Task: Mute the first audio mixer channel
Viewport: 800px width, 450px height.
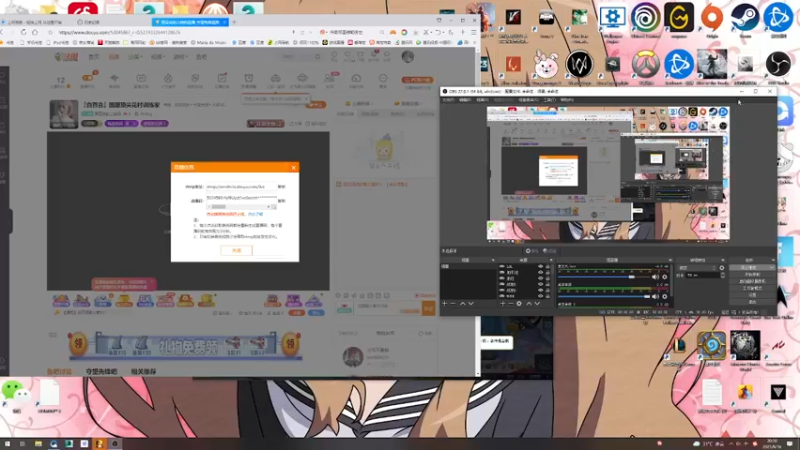Action: (655, 277)
